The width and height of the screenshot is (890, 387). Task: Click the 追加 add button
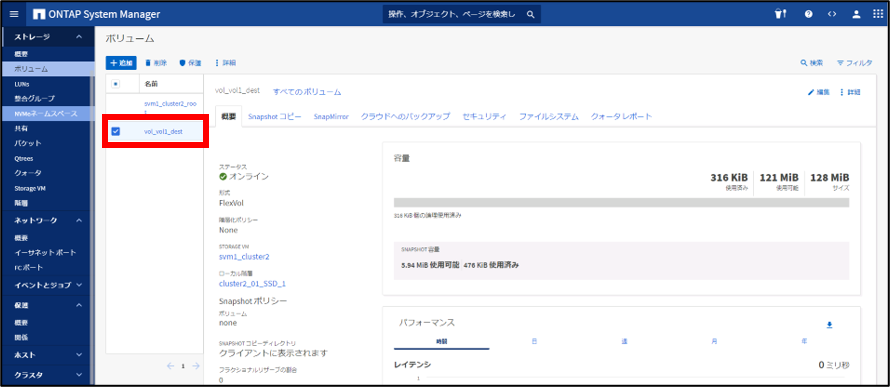pos(121,62)
